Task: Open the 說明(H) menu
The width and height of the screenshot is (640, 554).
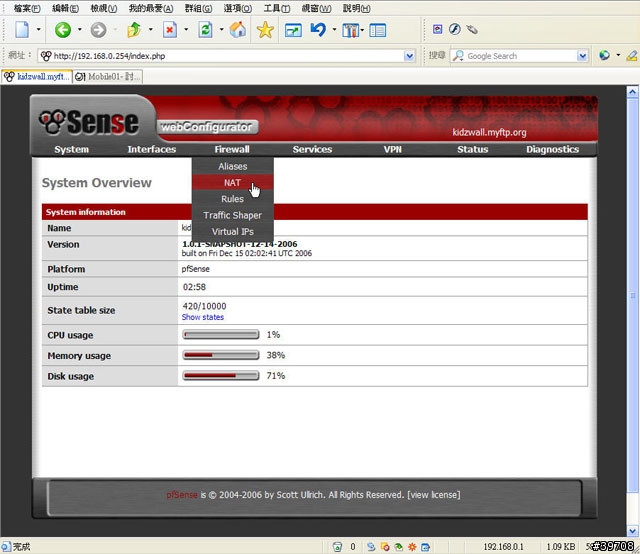Action: tap(356, 8)
